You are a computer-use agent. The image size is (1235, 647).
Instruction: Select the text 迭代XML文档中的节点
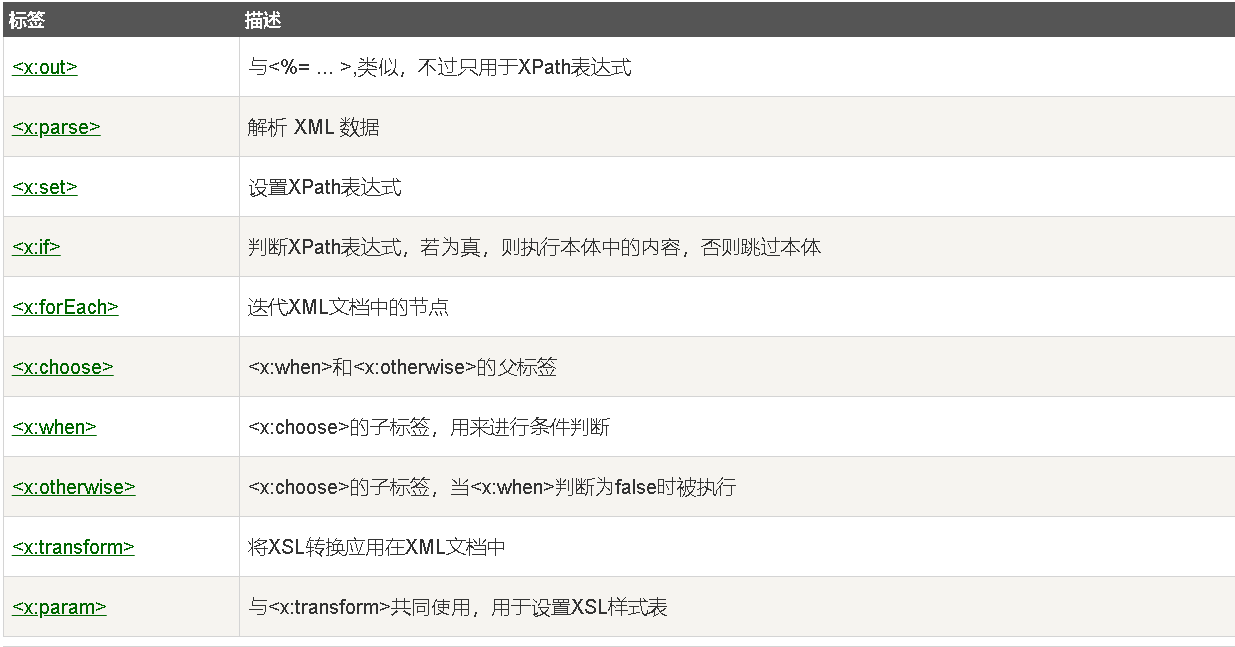tap(348, 307)
